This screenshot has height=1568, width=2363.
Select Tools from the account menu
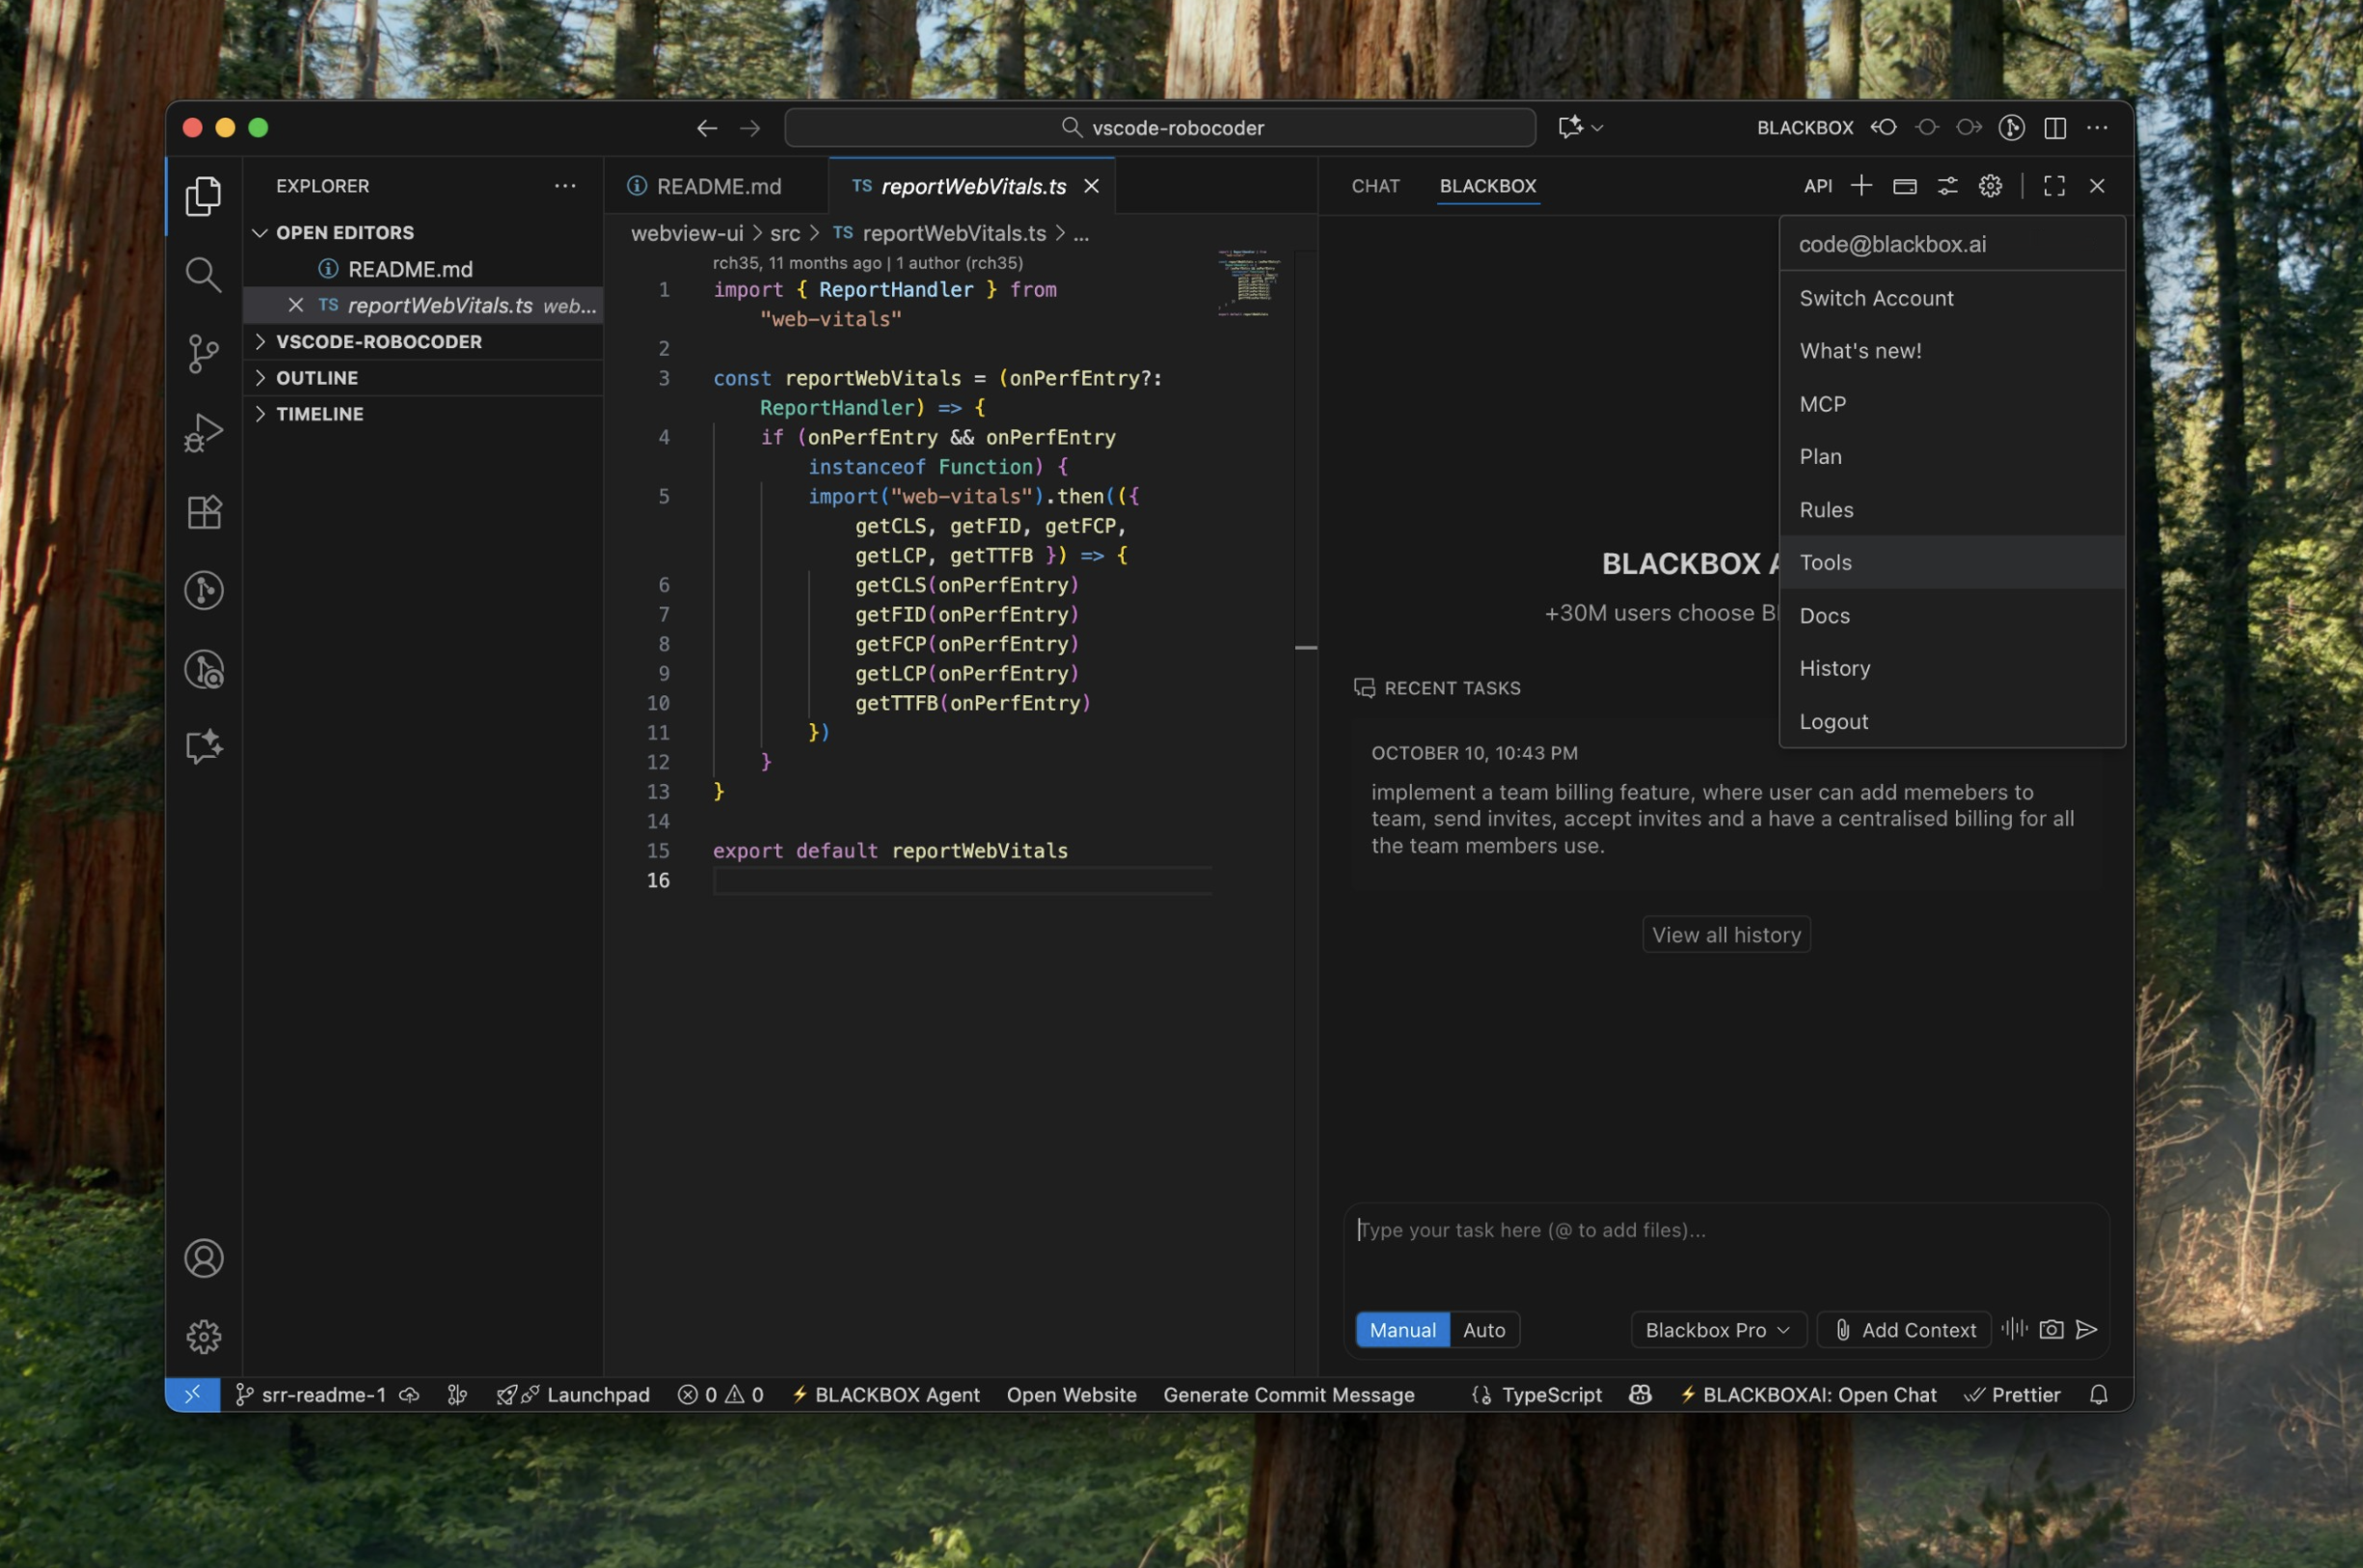tap(1825, 563)
